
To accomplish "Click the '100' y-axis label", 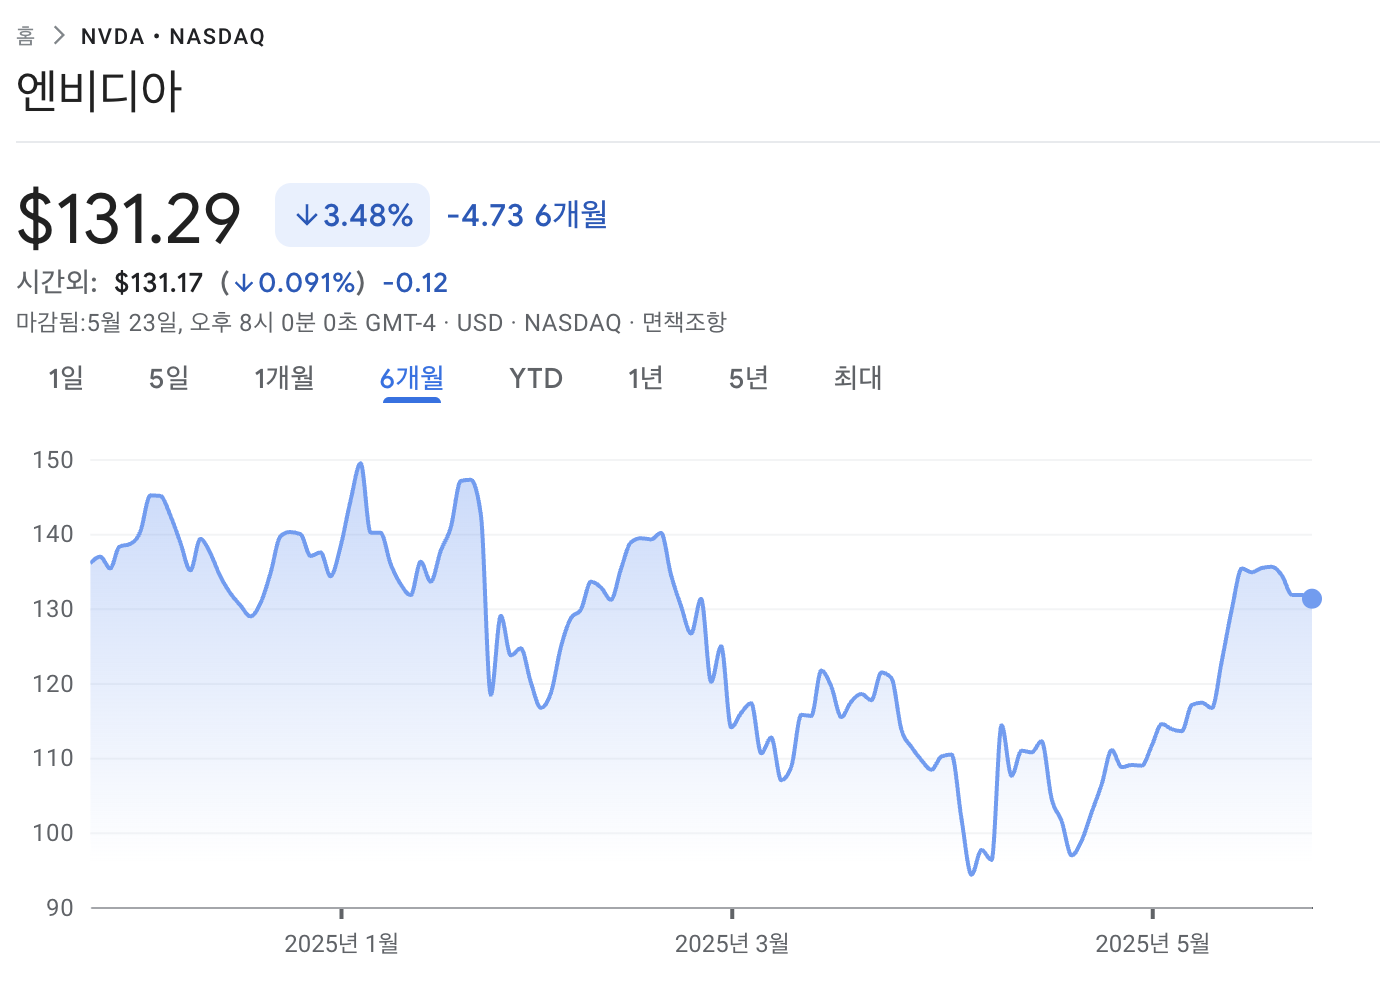I will tap(53, 833).
